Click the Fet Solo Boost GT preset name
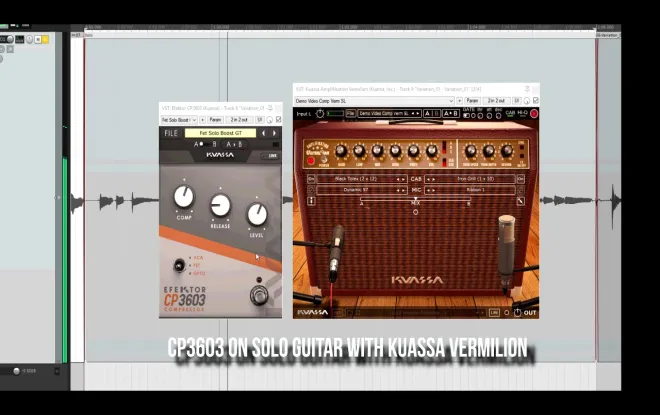Image resolution: width=660 pixels, height=415 pixels. point(220,133)
